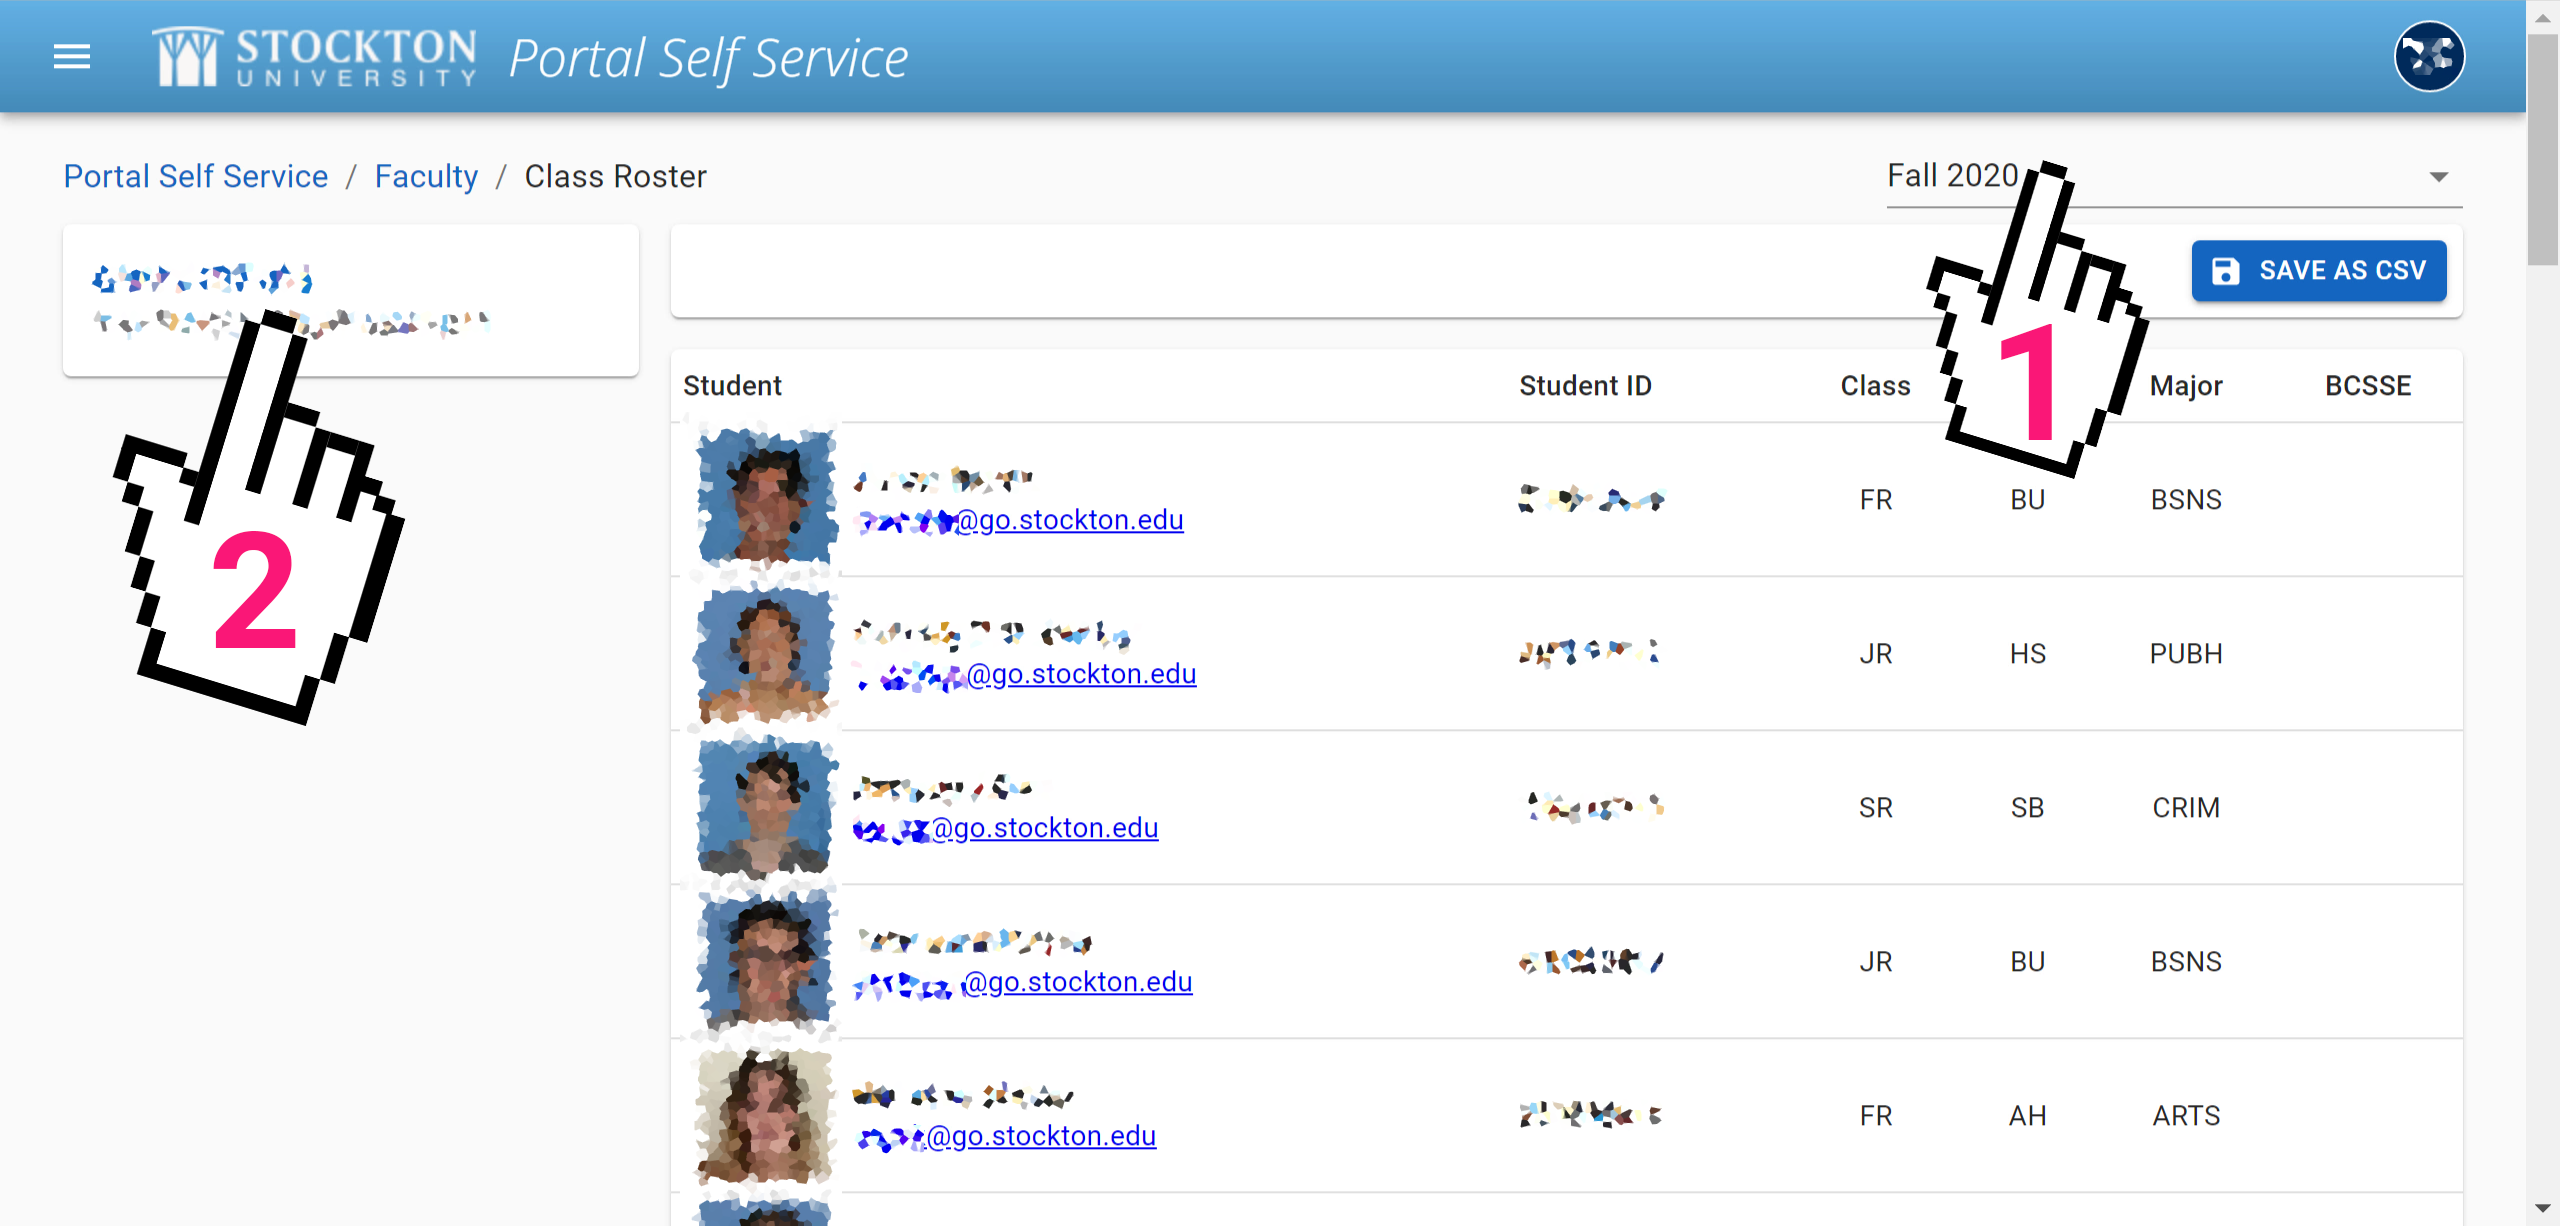The height and width of the screenshot is (1226, 2560).
Task: Email the first FR BSNS student
Action: click(x=1020, y=521)
